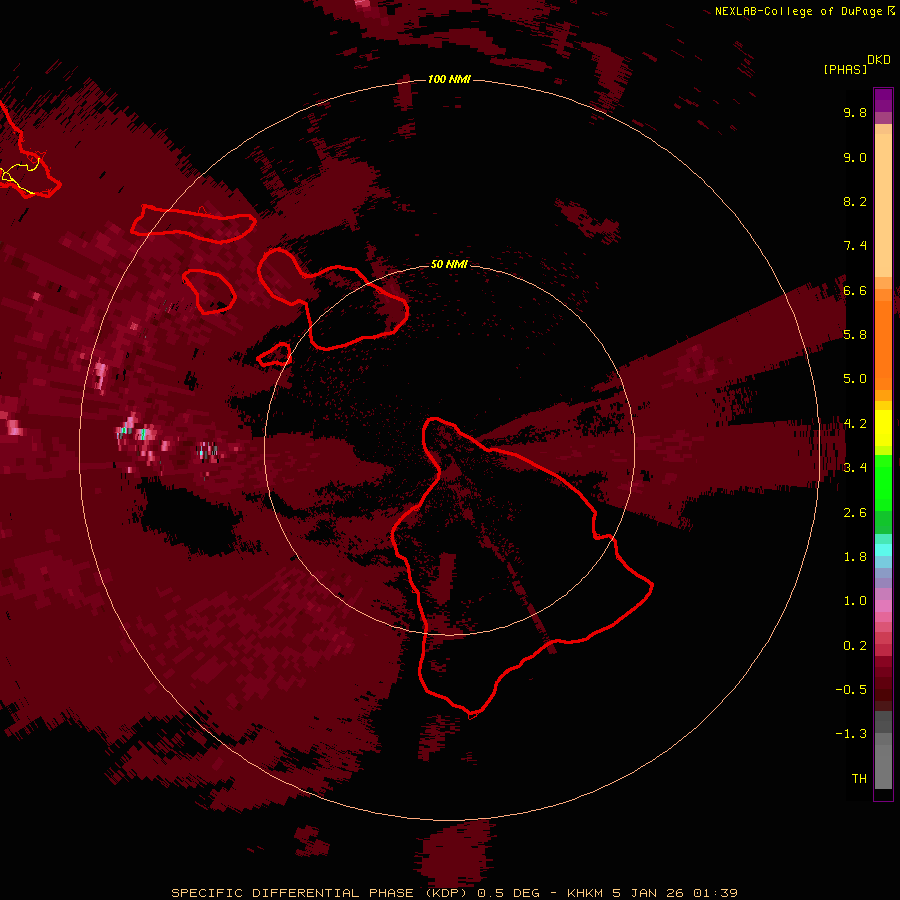Click the Lanai island outline
This screenshot has width=900, height=900.
pos(209,292)
